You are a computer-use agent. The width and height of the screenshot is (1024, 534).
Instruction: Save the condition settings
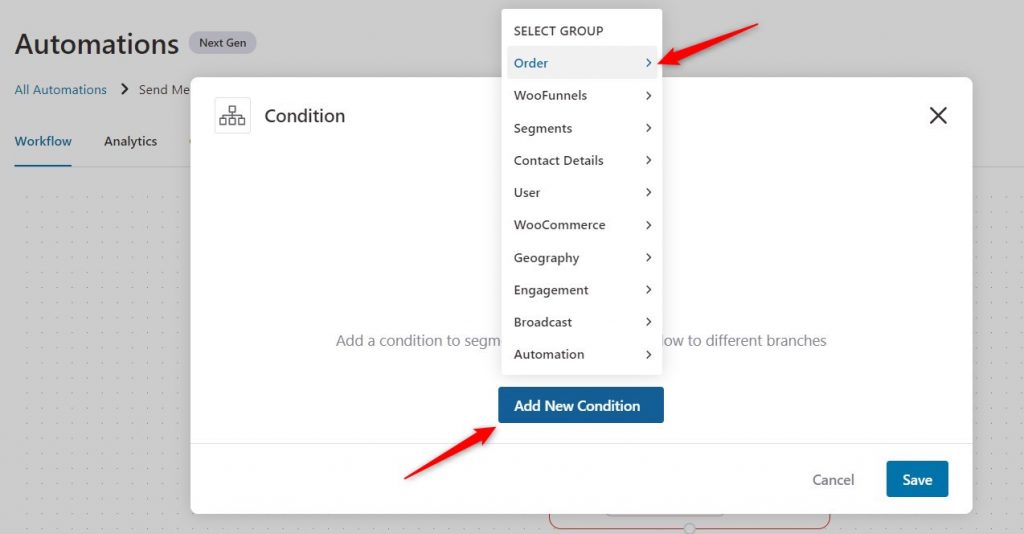tap(917, 479)
